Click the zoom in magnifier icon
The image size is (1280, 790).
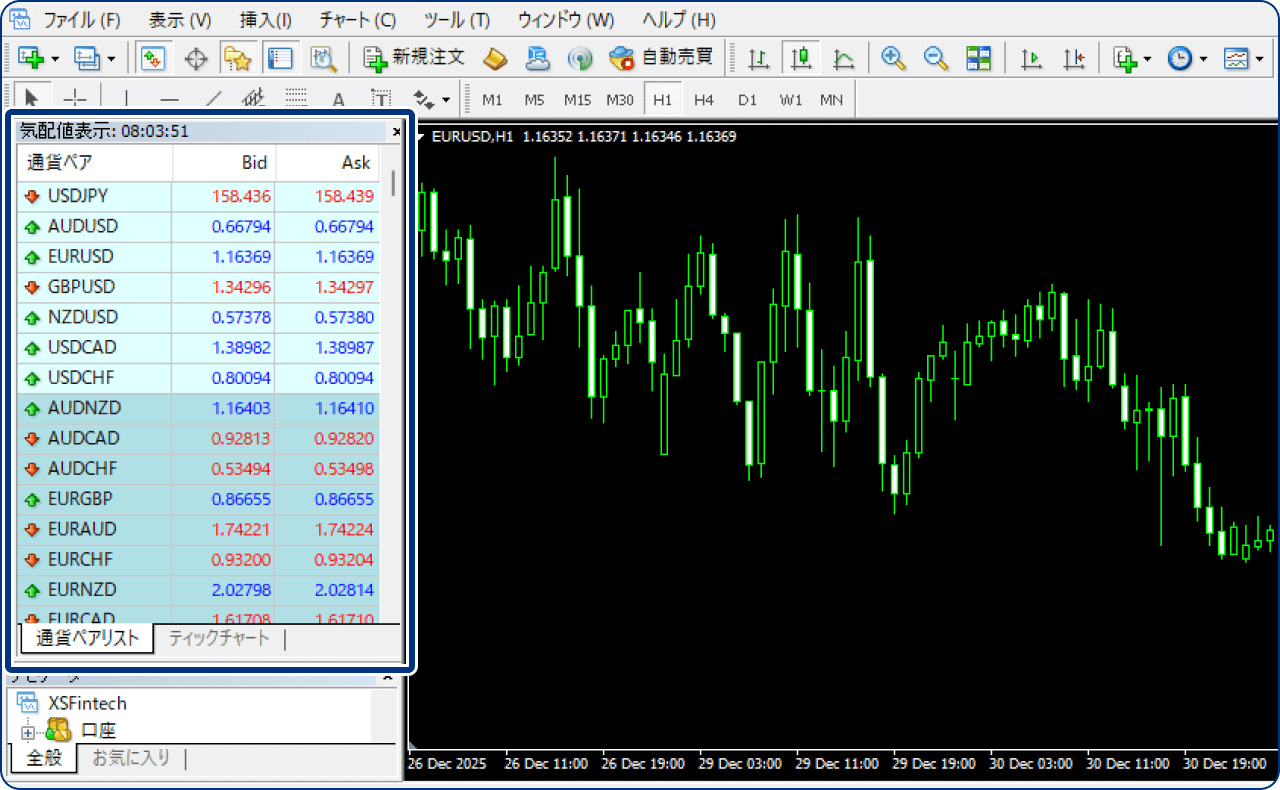tap(893, 58)
